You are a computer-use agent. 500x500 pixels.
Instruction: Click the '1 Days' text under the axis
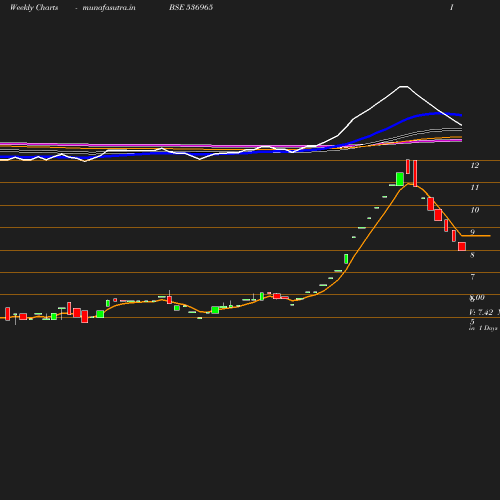[488, 328]
